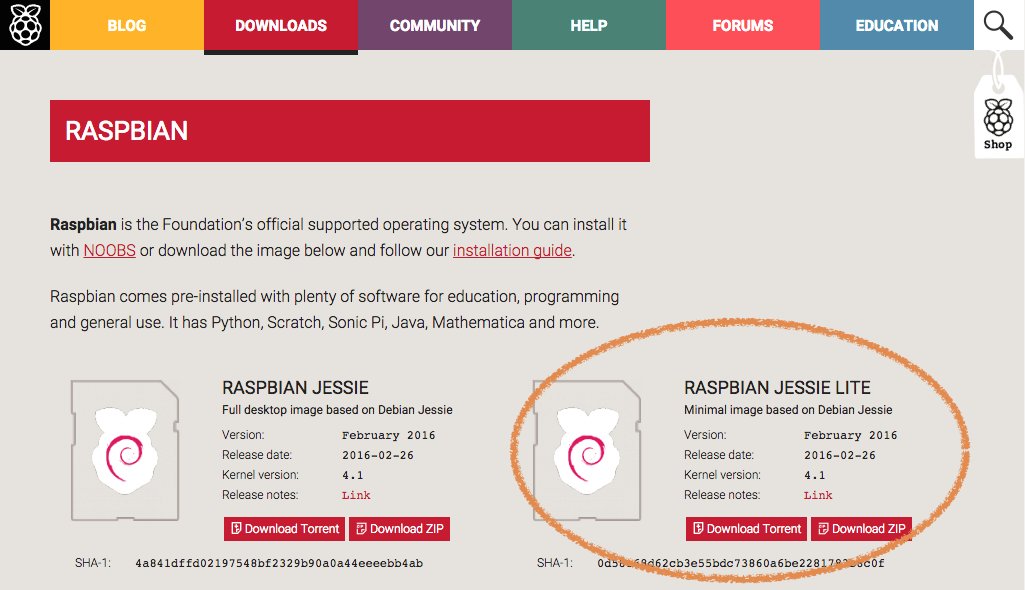
Task: Click the Raspbian Jessie SD card image
Action: click(x=125, y=450)
